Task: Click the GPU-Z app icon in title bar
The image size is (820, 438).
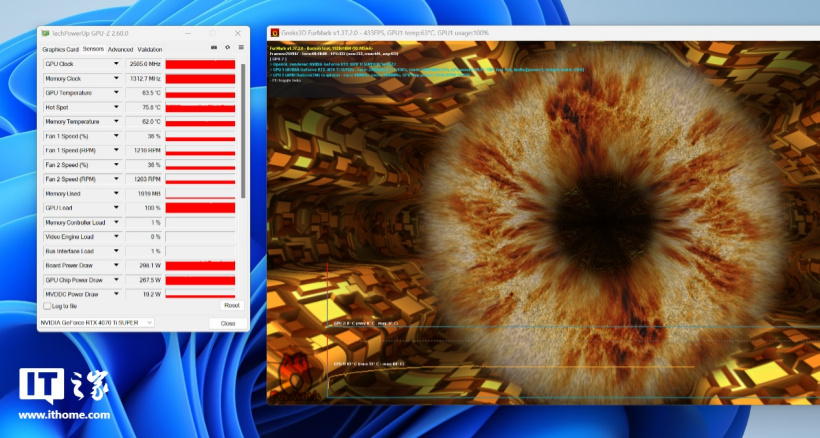Action: pos(45,33)
